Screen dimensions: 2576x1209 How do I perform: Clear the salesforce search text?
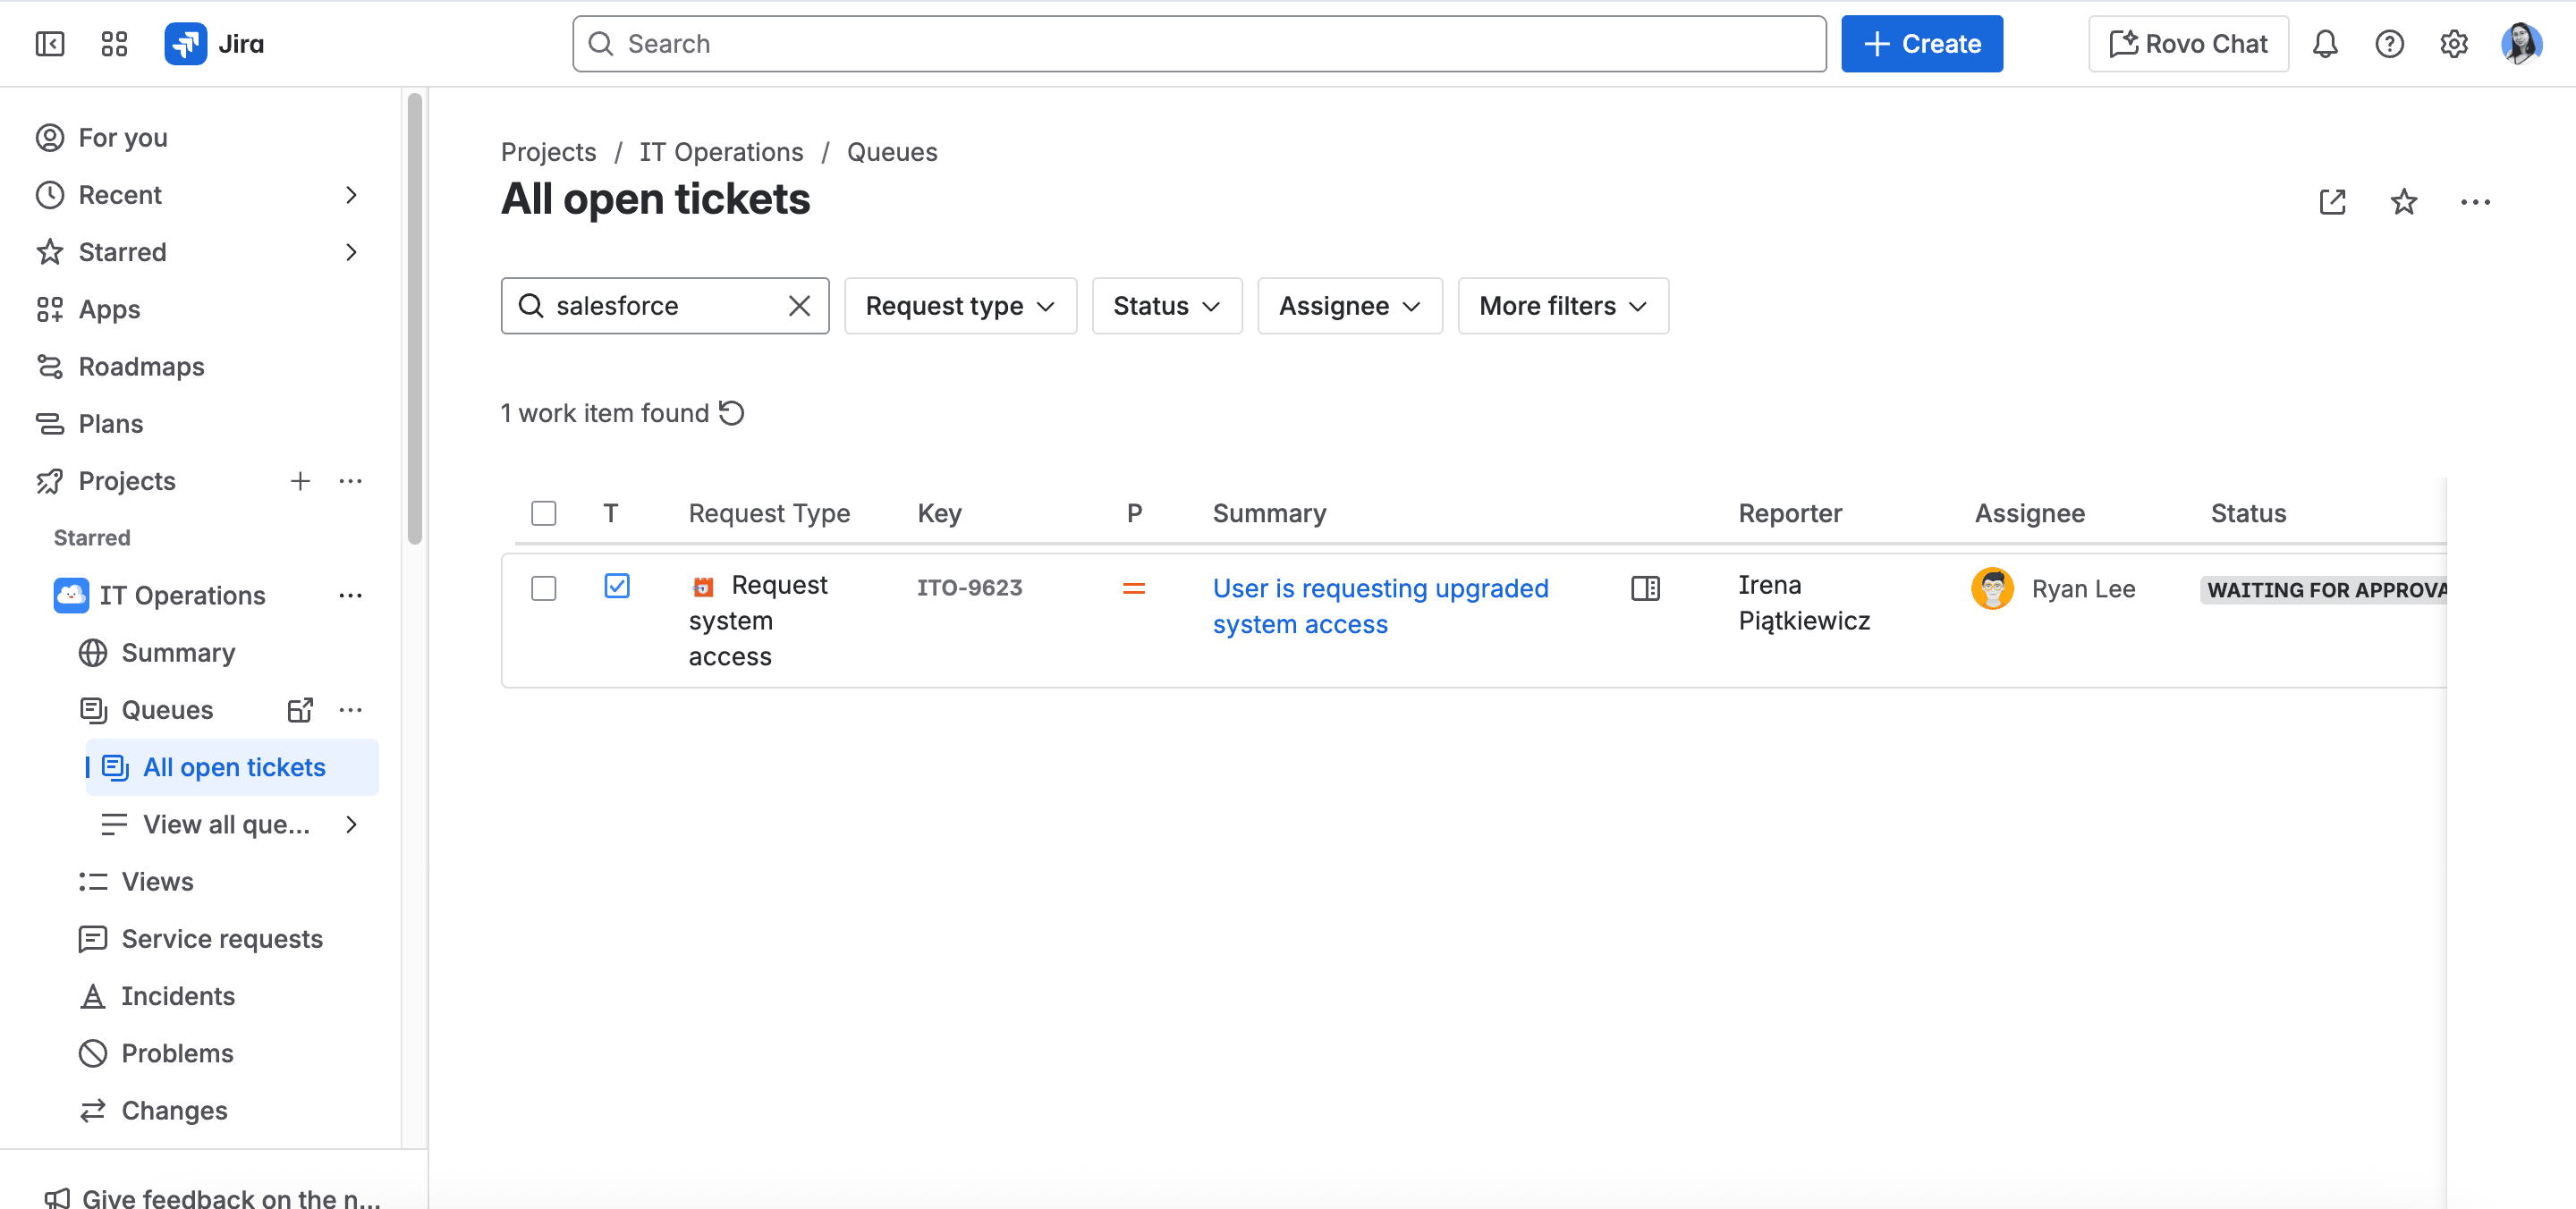(x=799, y=306)
